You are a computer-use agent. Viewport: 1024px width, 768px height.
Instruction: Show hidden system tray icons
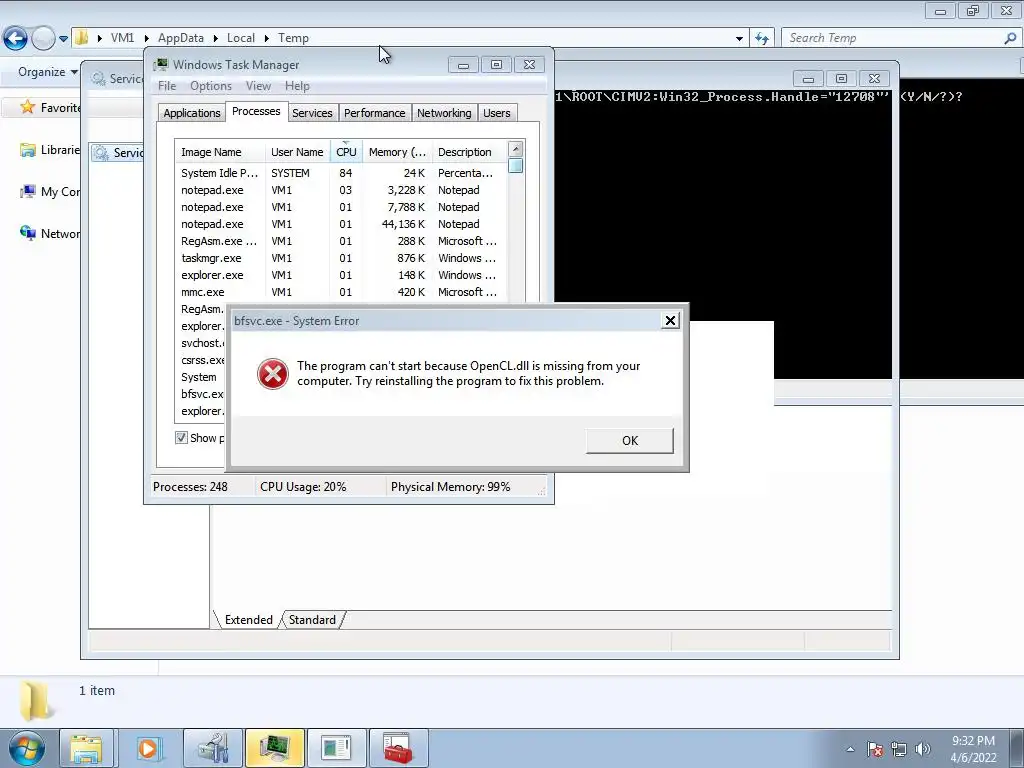click(x=850, y=750)
